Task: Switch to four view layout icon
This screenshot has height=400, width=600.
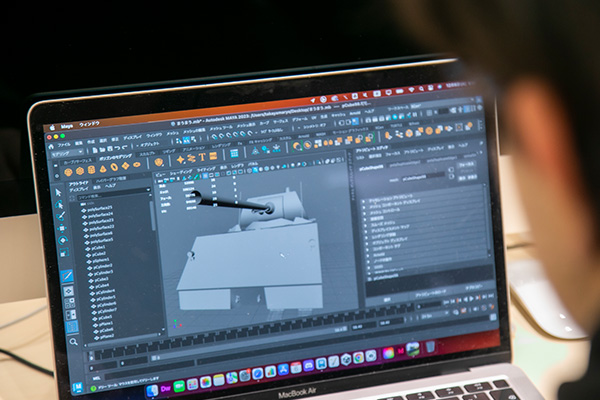Action: [70, 303]
